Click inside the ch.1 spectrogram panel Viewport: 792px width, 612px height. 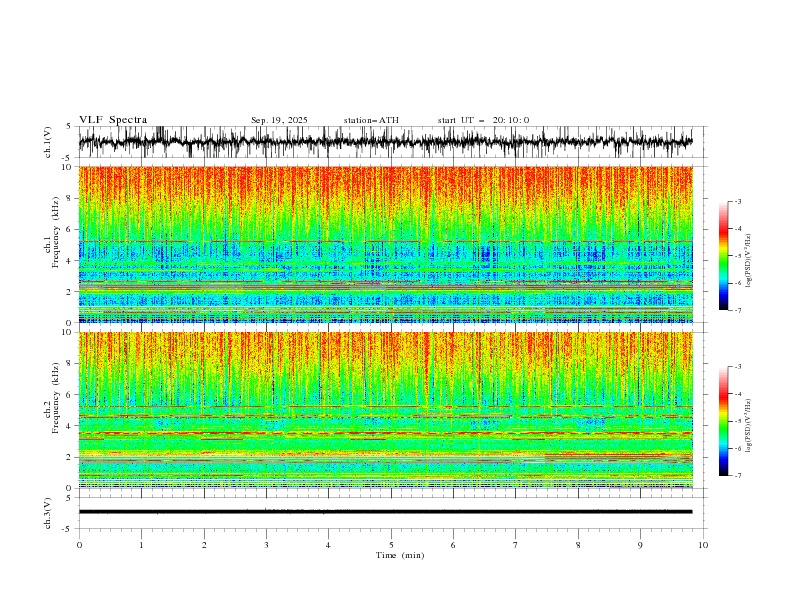[386, 244]
